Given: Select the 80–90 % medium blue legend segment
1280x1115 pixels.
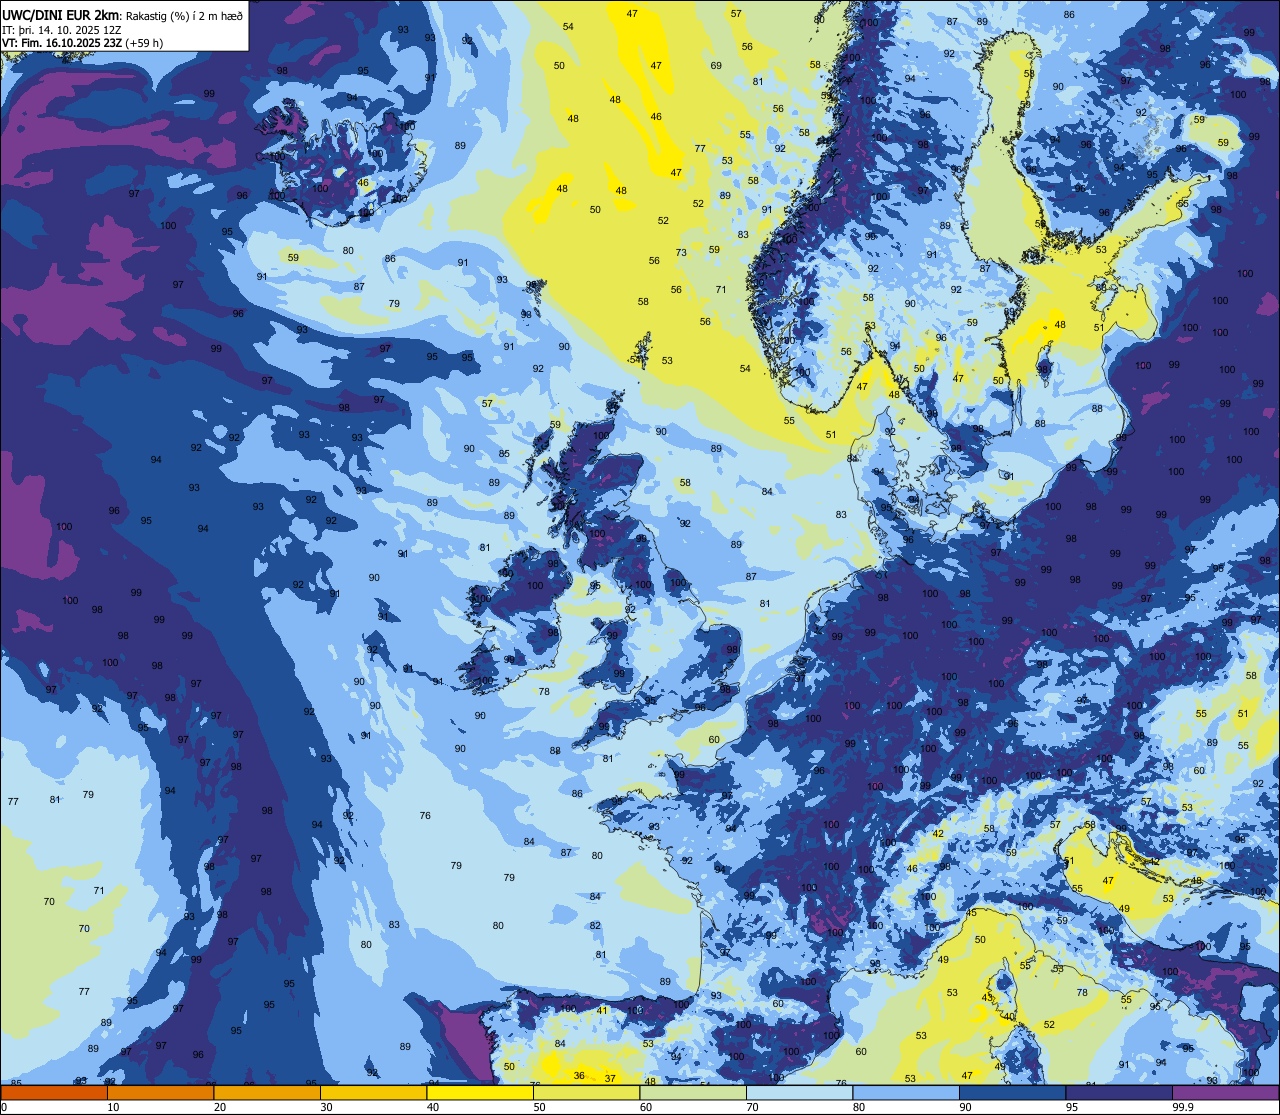Looking at the screenshot, I should (x=906, y=1093).
